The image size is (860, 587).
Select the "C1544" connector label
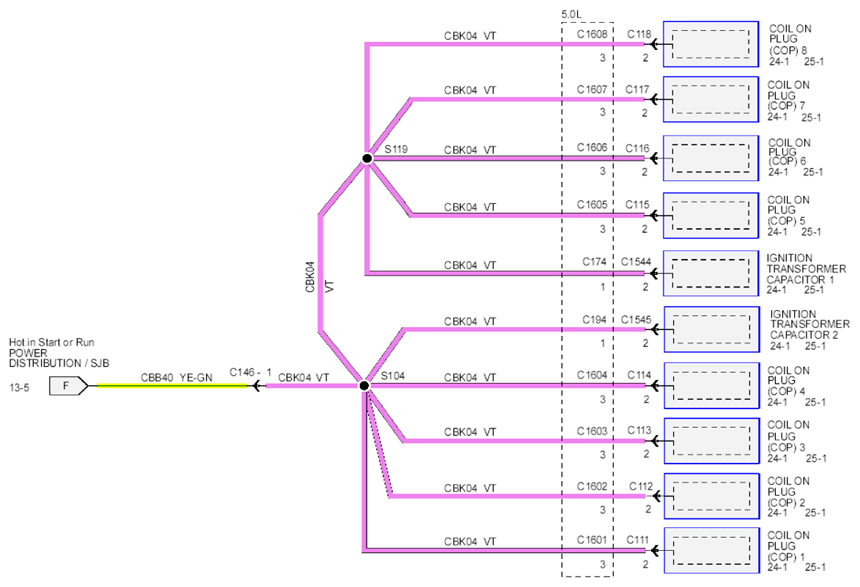[636, 262]
